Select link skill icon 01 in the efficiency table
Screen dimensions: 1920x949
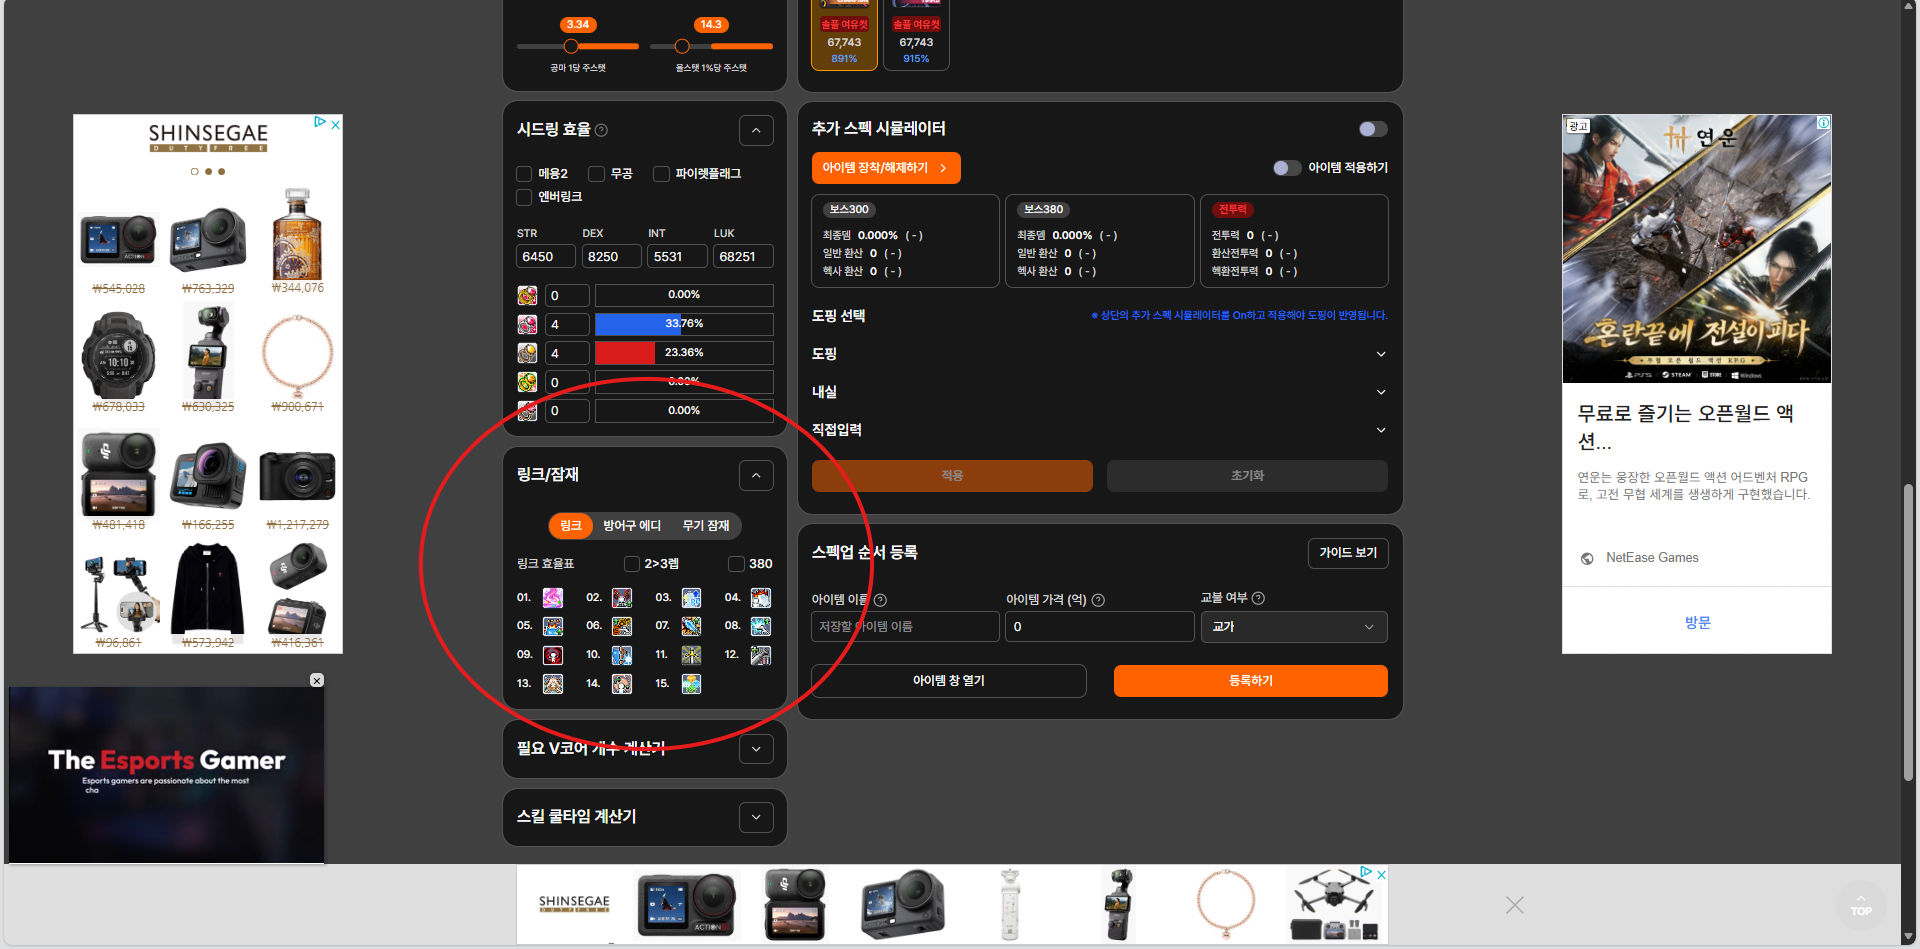tap(551, 597)
